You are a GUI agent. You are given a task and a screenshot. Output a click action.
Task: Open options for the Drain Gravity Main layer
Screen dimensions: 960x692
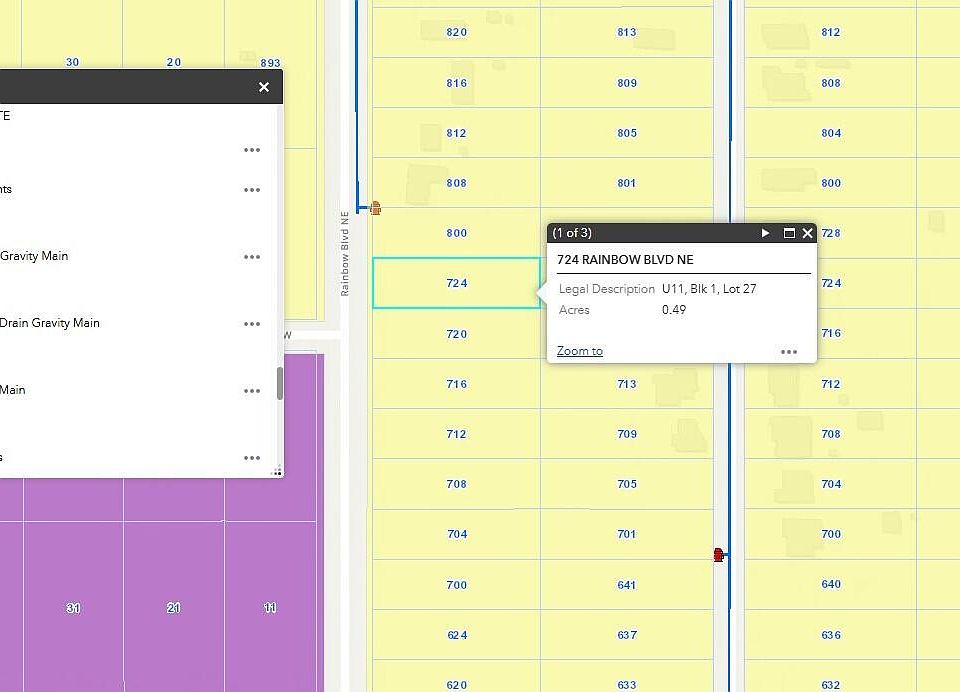(x=252, y=324)
